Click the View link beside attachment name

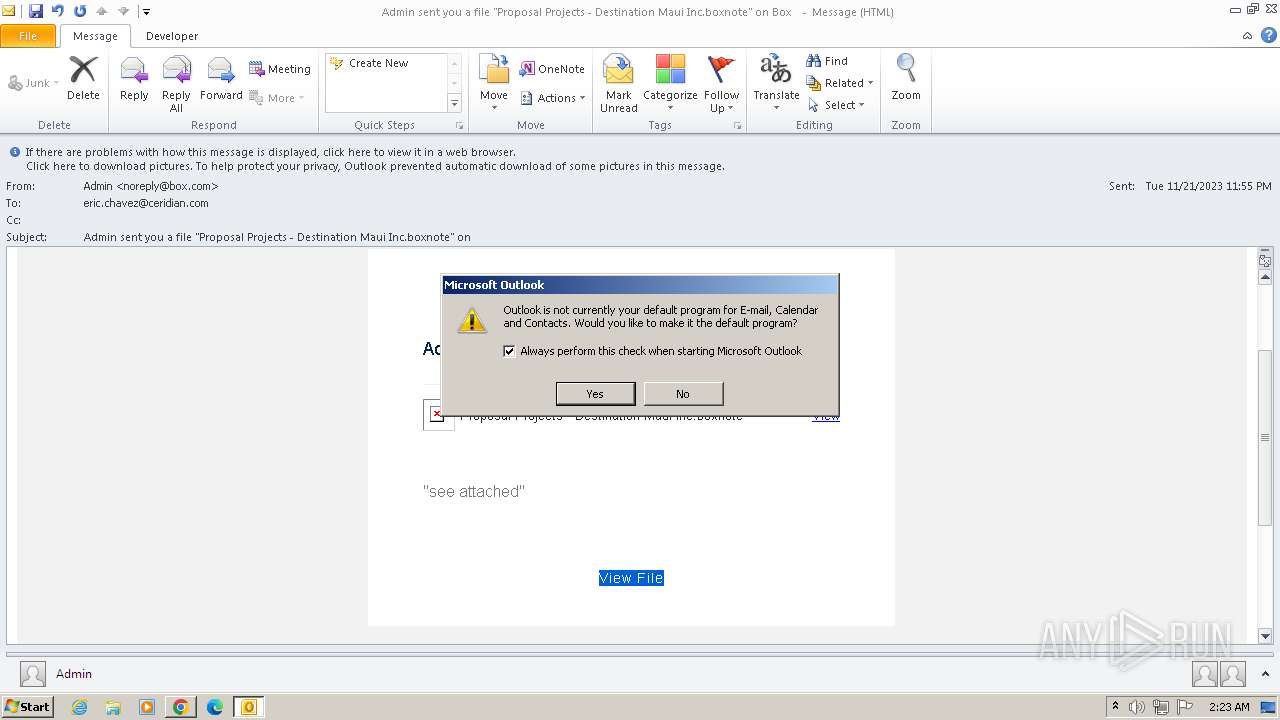[x=826, y=418]
